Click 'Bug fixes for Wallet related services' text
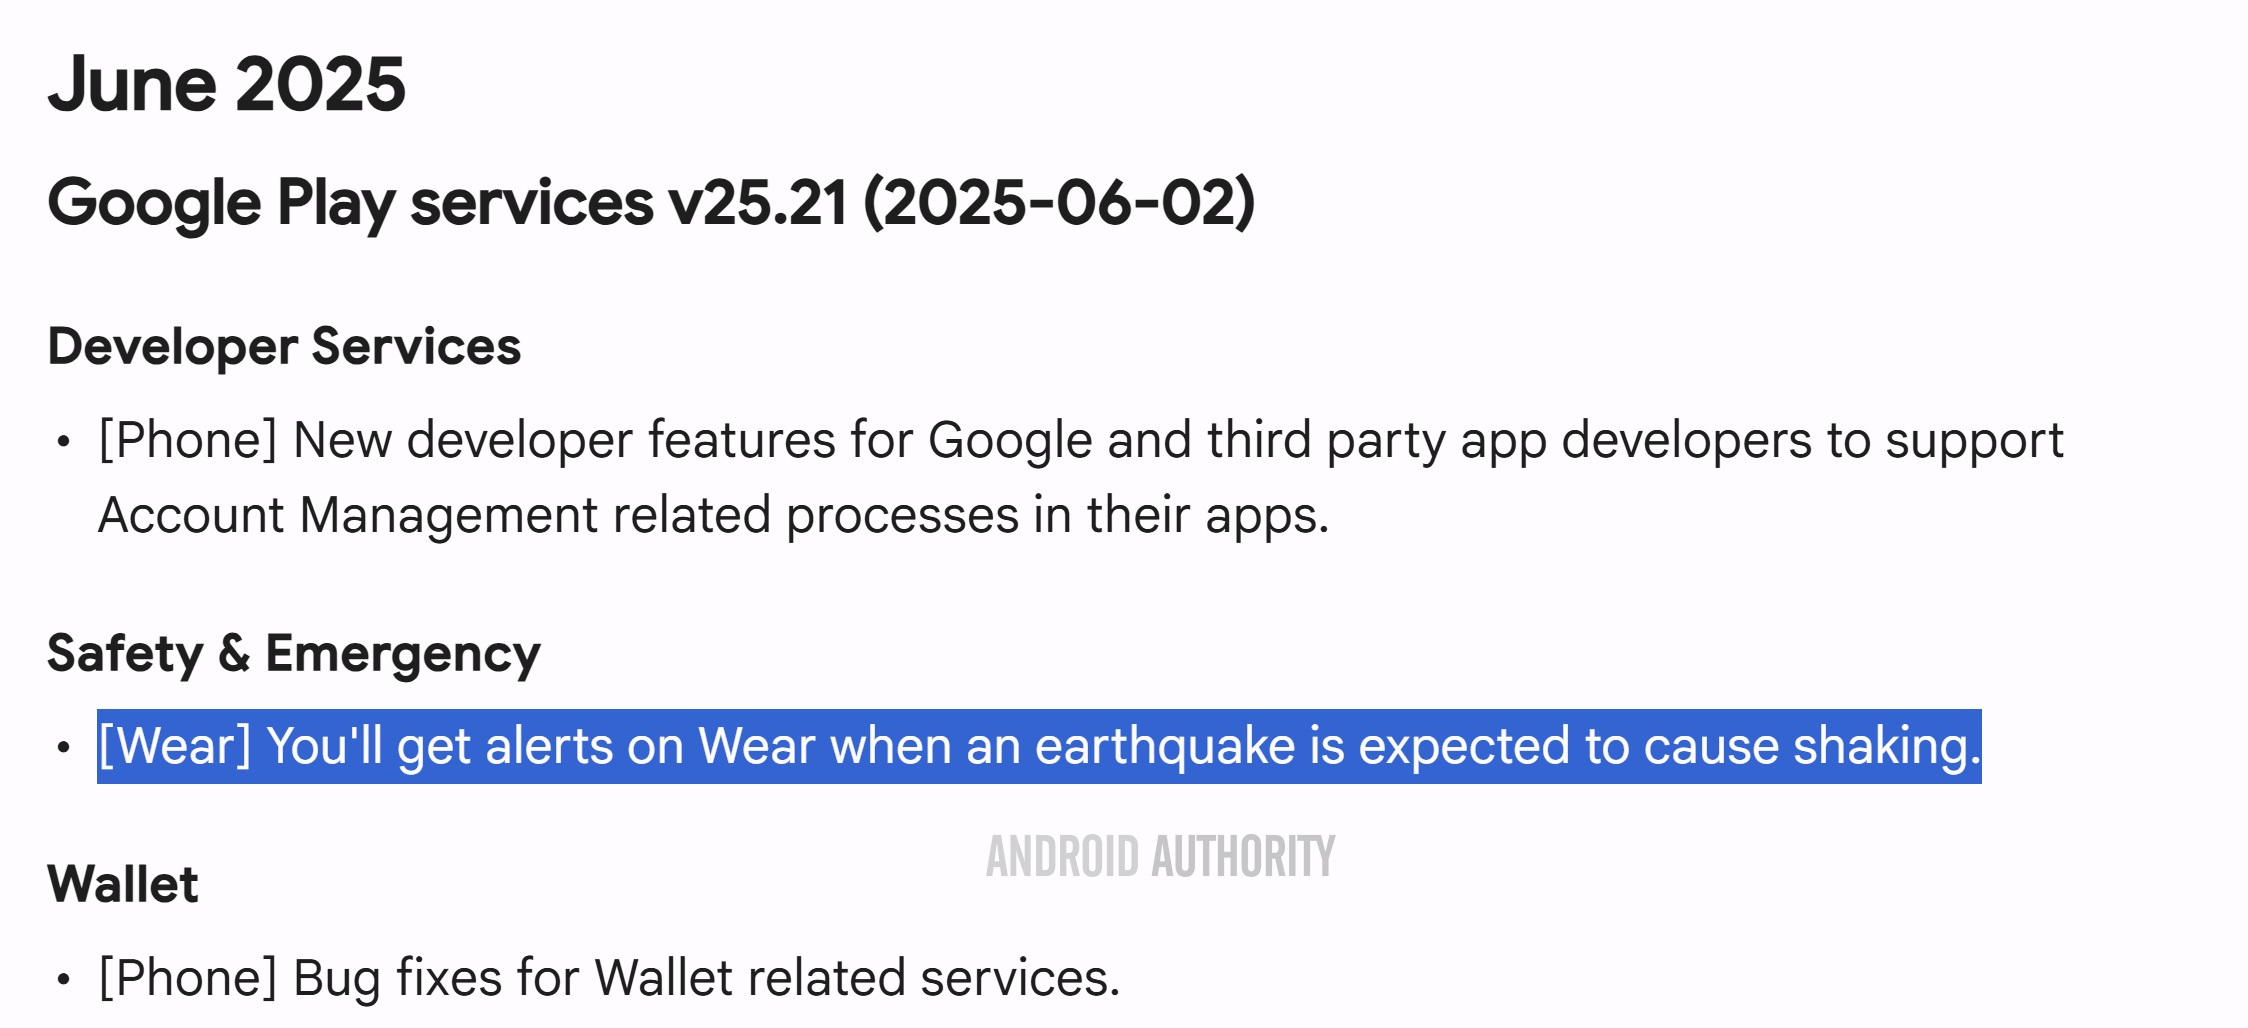This screenshot has height=1028, width=2248. pos(706,978)
